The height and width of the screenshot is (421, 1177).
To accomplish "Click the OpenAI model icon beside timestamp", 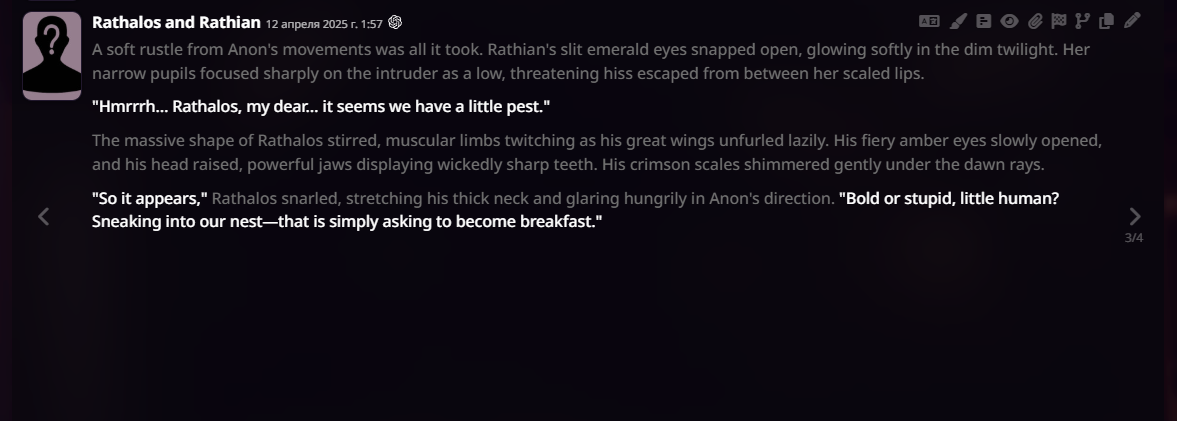I will [395, 23].
